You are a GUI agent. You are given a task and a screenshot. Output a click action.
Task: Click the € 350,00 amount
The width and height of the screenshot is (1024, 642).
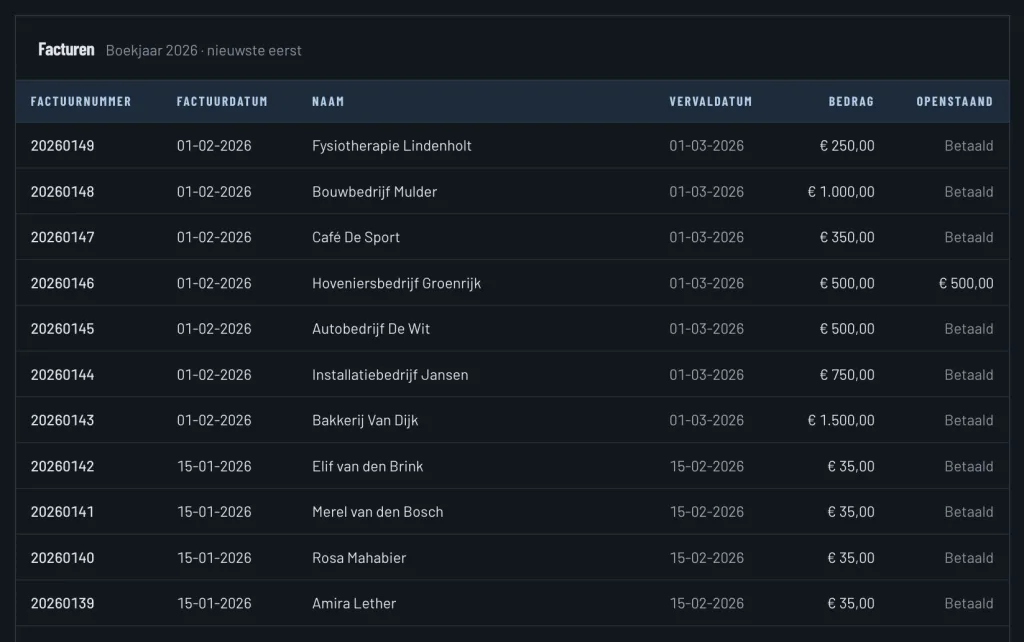(x=847, y=237)
